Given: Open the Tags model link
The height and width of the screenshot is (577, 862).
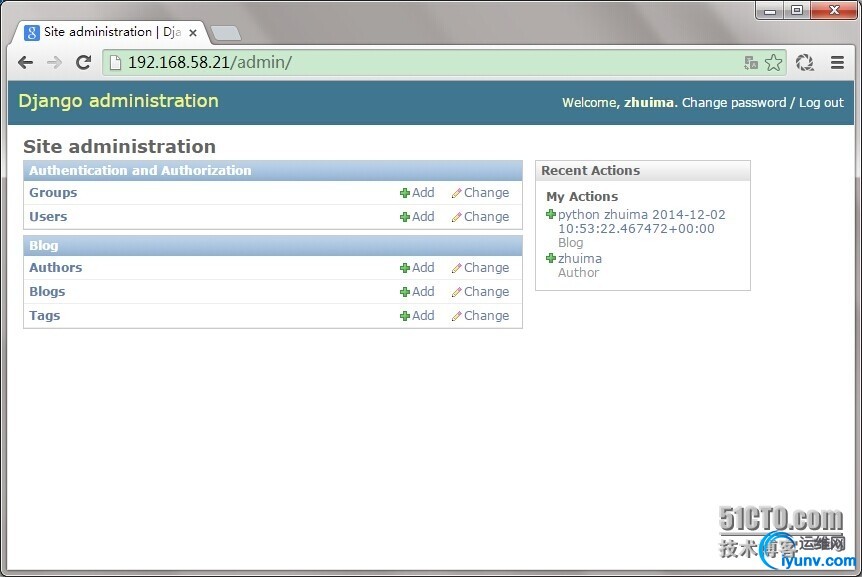Looking at the screenshot, I should 45,316.
